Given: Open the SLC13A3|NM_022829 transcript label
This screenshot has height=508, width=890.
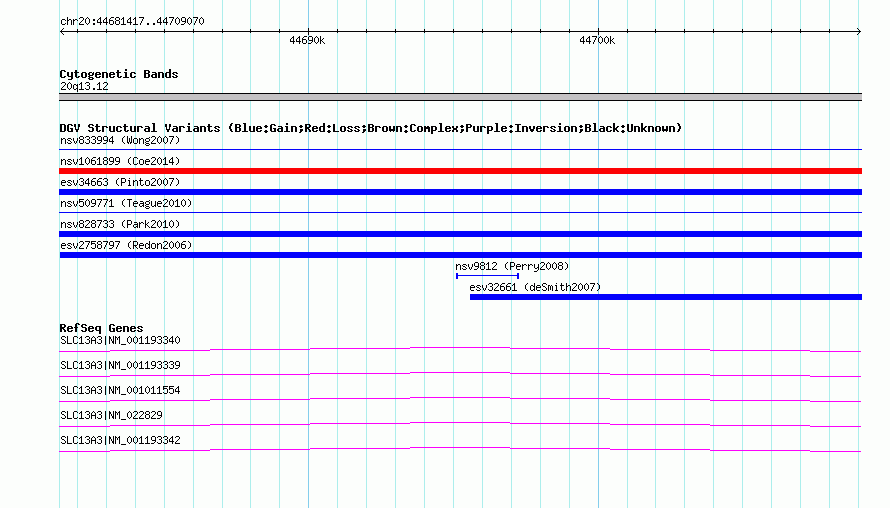Looking at the screenshot, I should 111,415.
